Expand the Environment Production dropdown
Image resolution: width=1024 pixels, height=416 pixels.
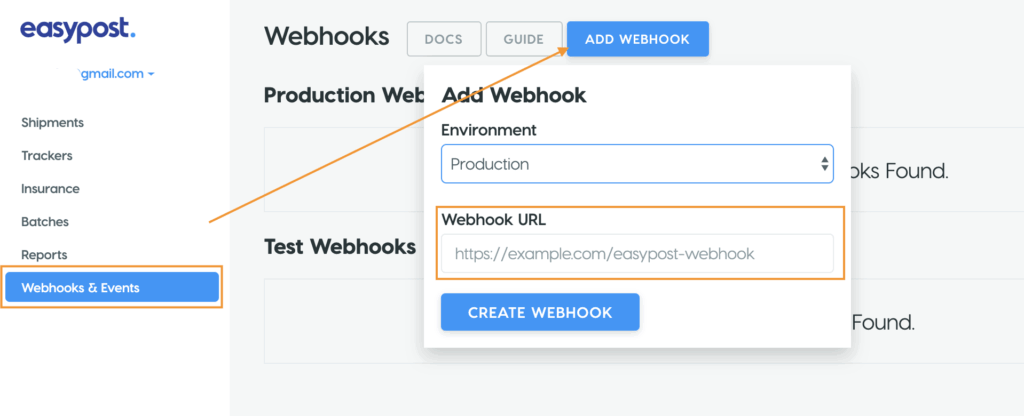tap(630, 164)
